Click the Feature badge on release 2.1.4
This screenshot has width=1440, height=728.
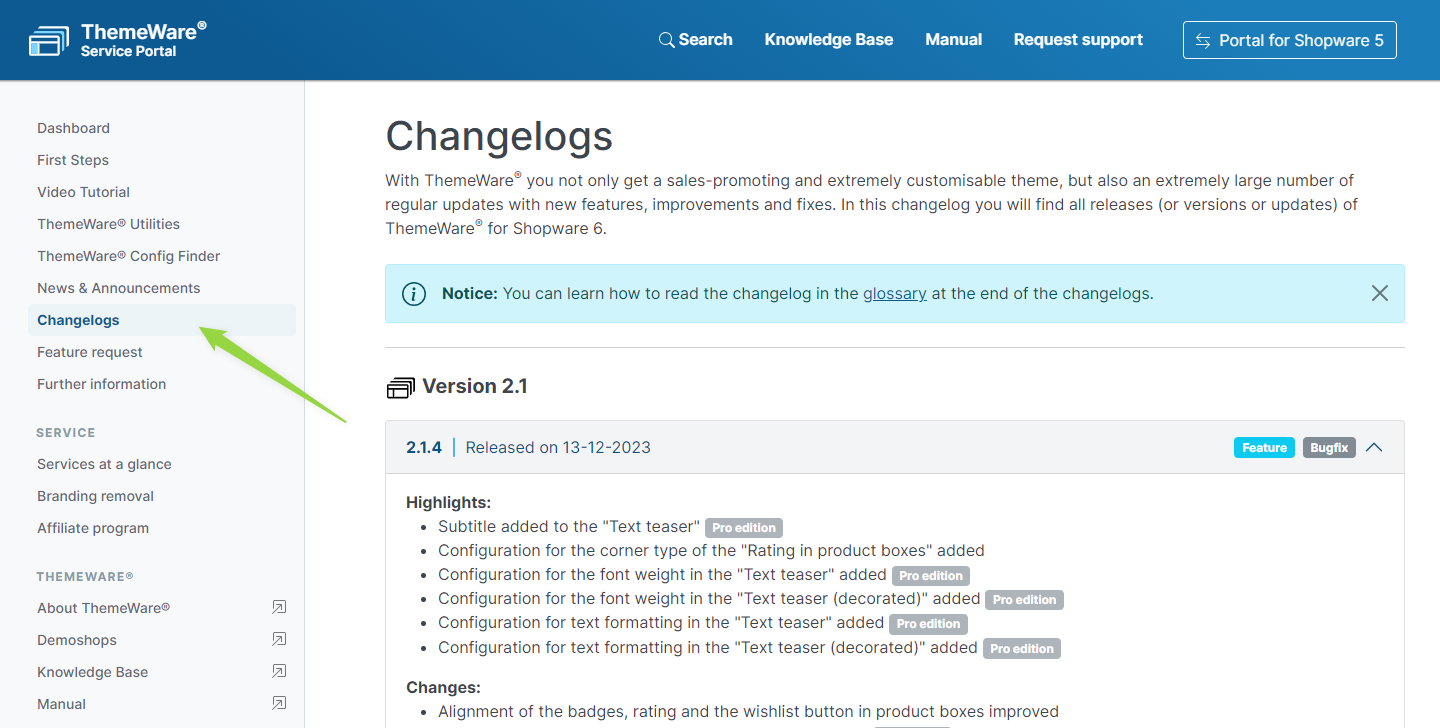pyautogui.click(x=1264, y=448)
